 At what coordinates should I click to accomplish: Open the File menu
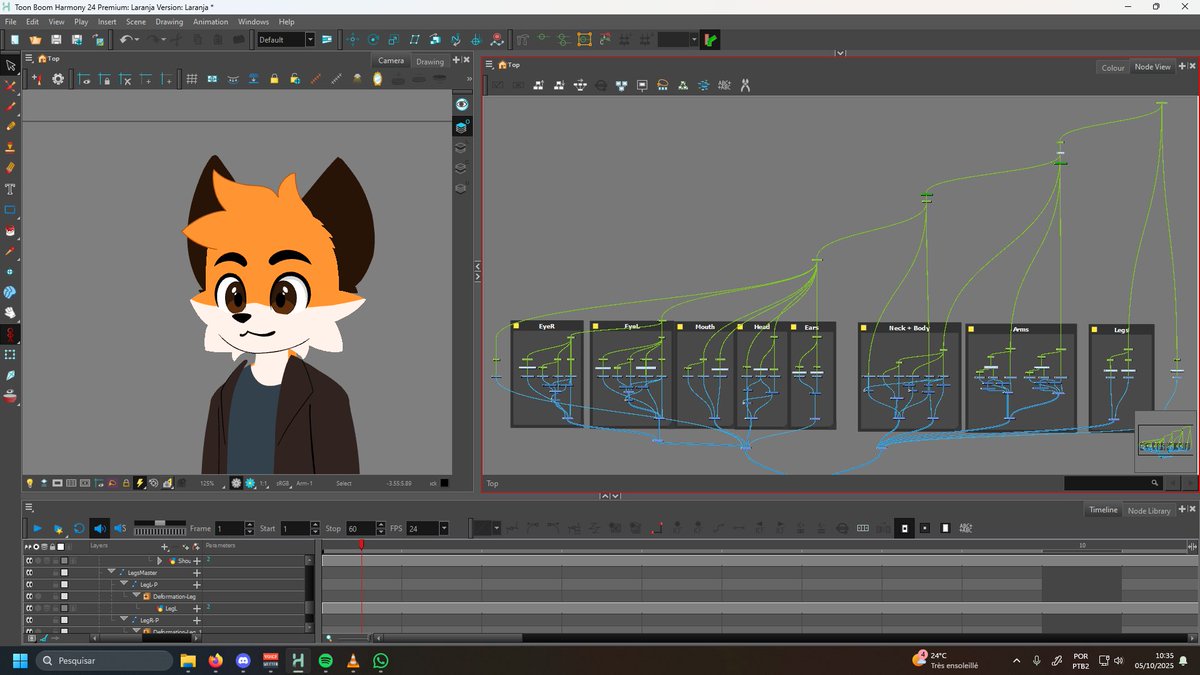(x=10, y=21)
